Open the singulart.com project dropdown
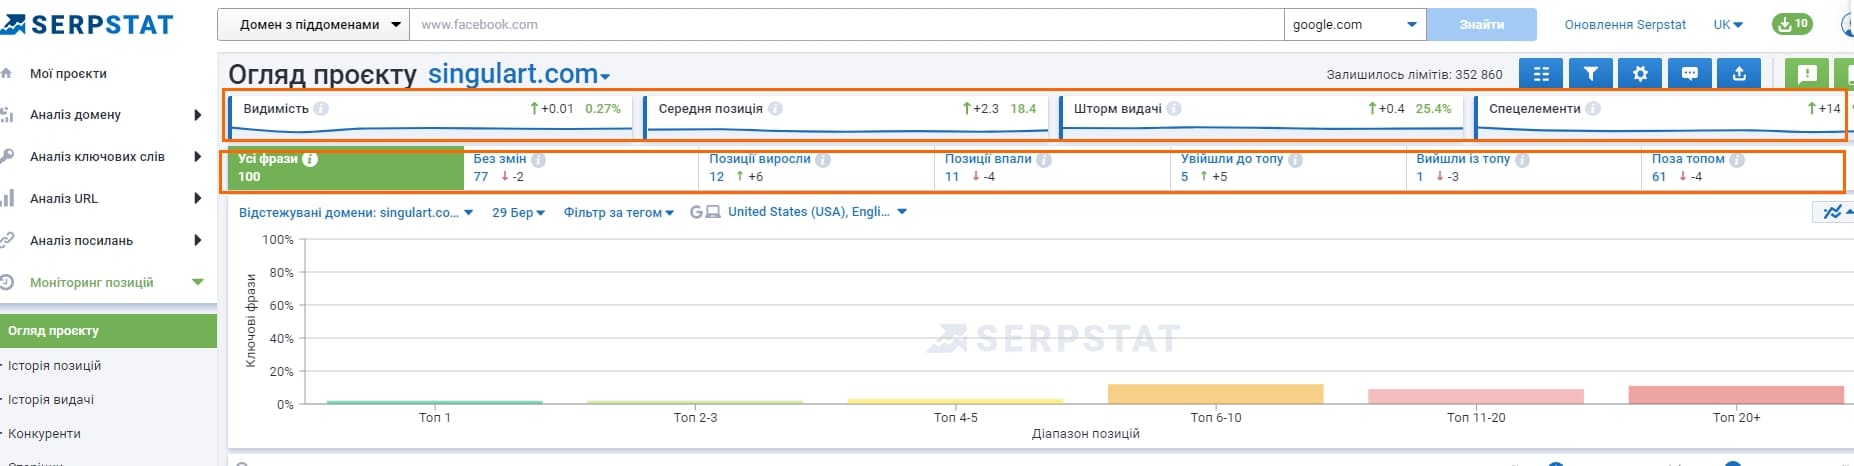This screenshot has height=466, width=1854. [x=519, y=74]
